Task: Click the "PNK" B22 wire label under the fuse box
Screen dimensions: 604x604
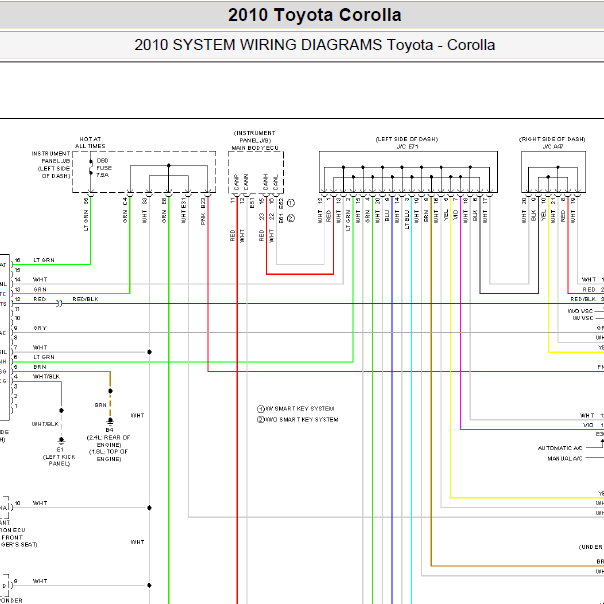Action: click(203, 219)
